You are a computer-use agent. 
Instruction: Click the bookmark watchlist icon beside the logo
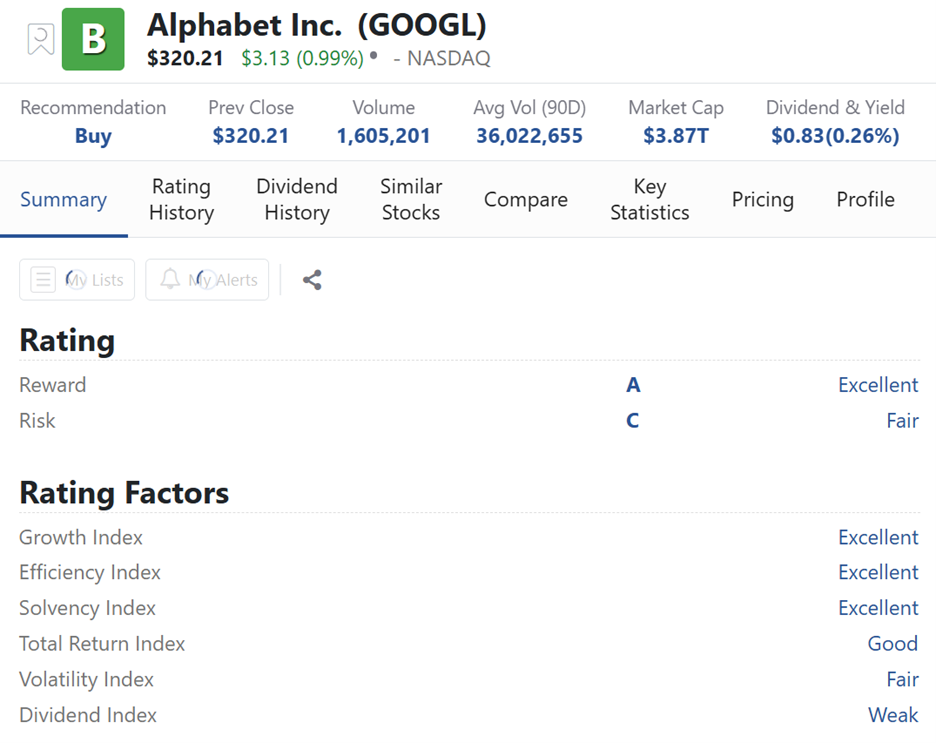(x=40, y=39)
